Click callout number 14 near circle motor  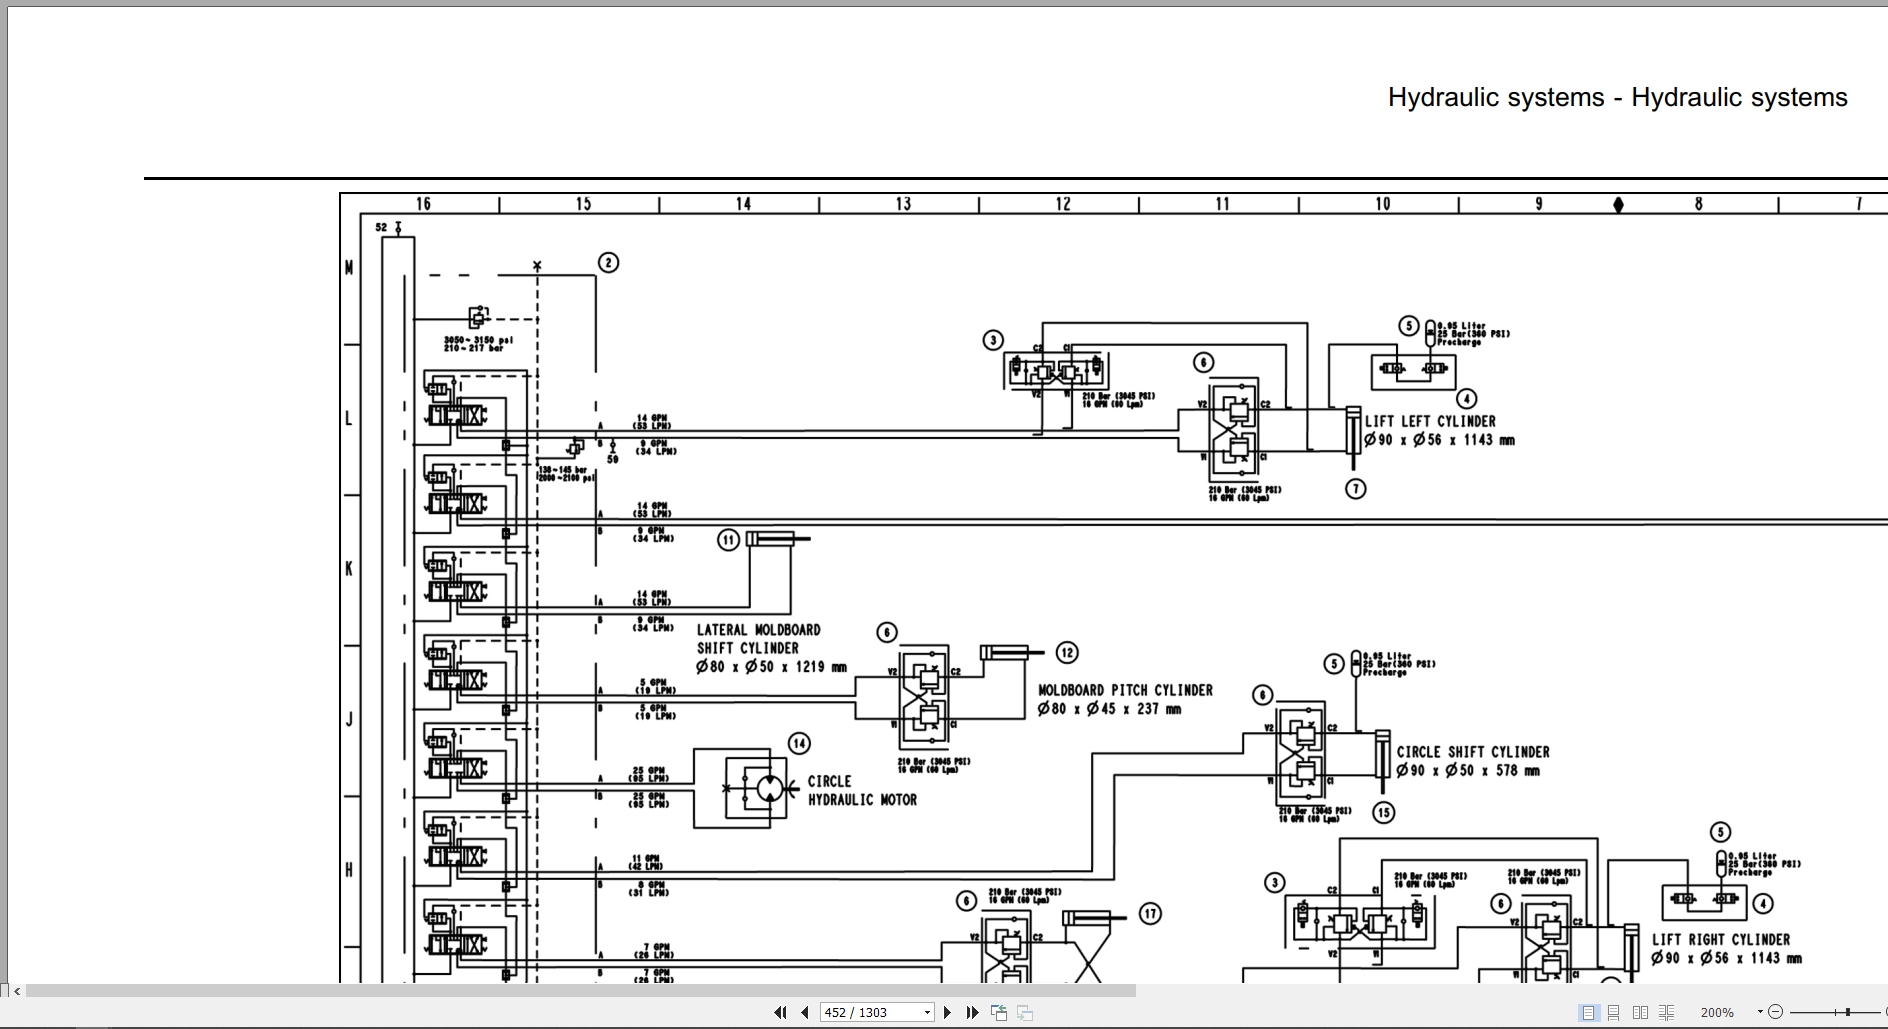click(799, 743)
